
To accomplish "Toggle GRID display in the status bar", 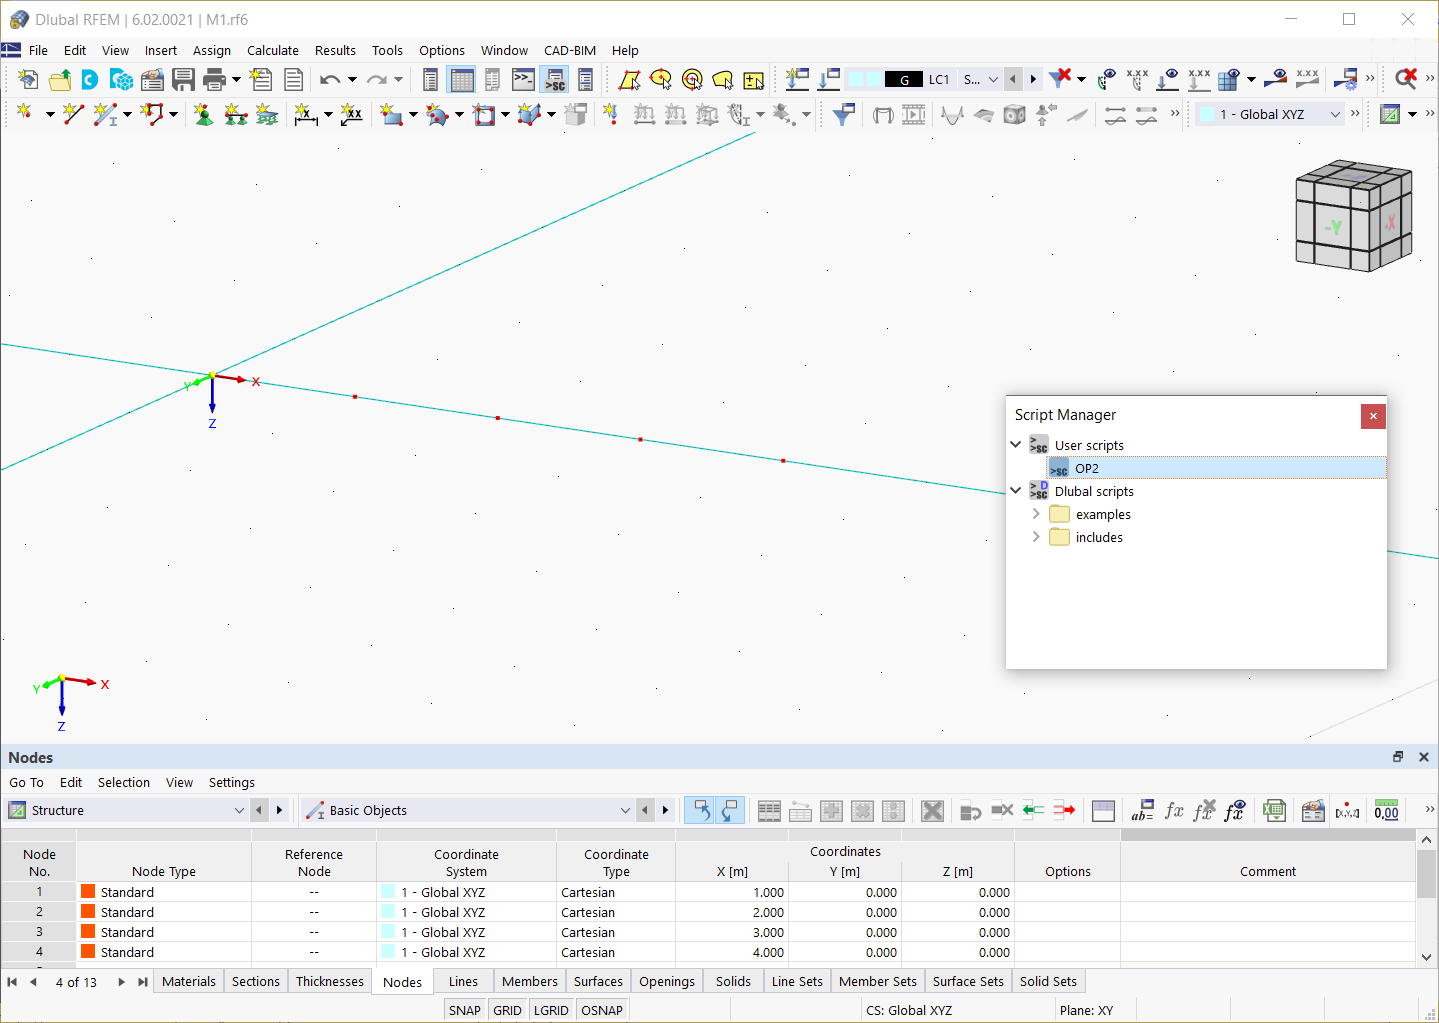I will pos(507,1010).
